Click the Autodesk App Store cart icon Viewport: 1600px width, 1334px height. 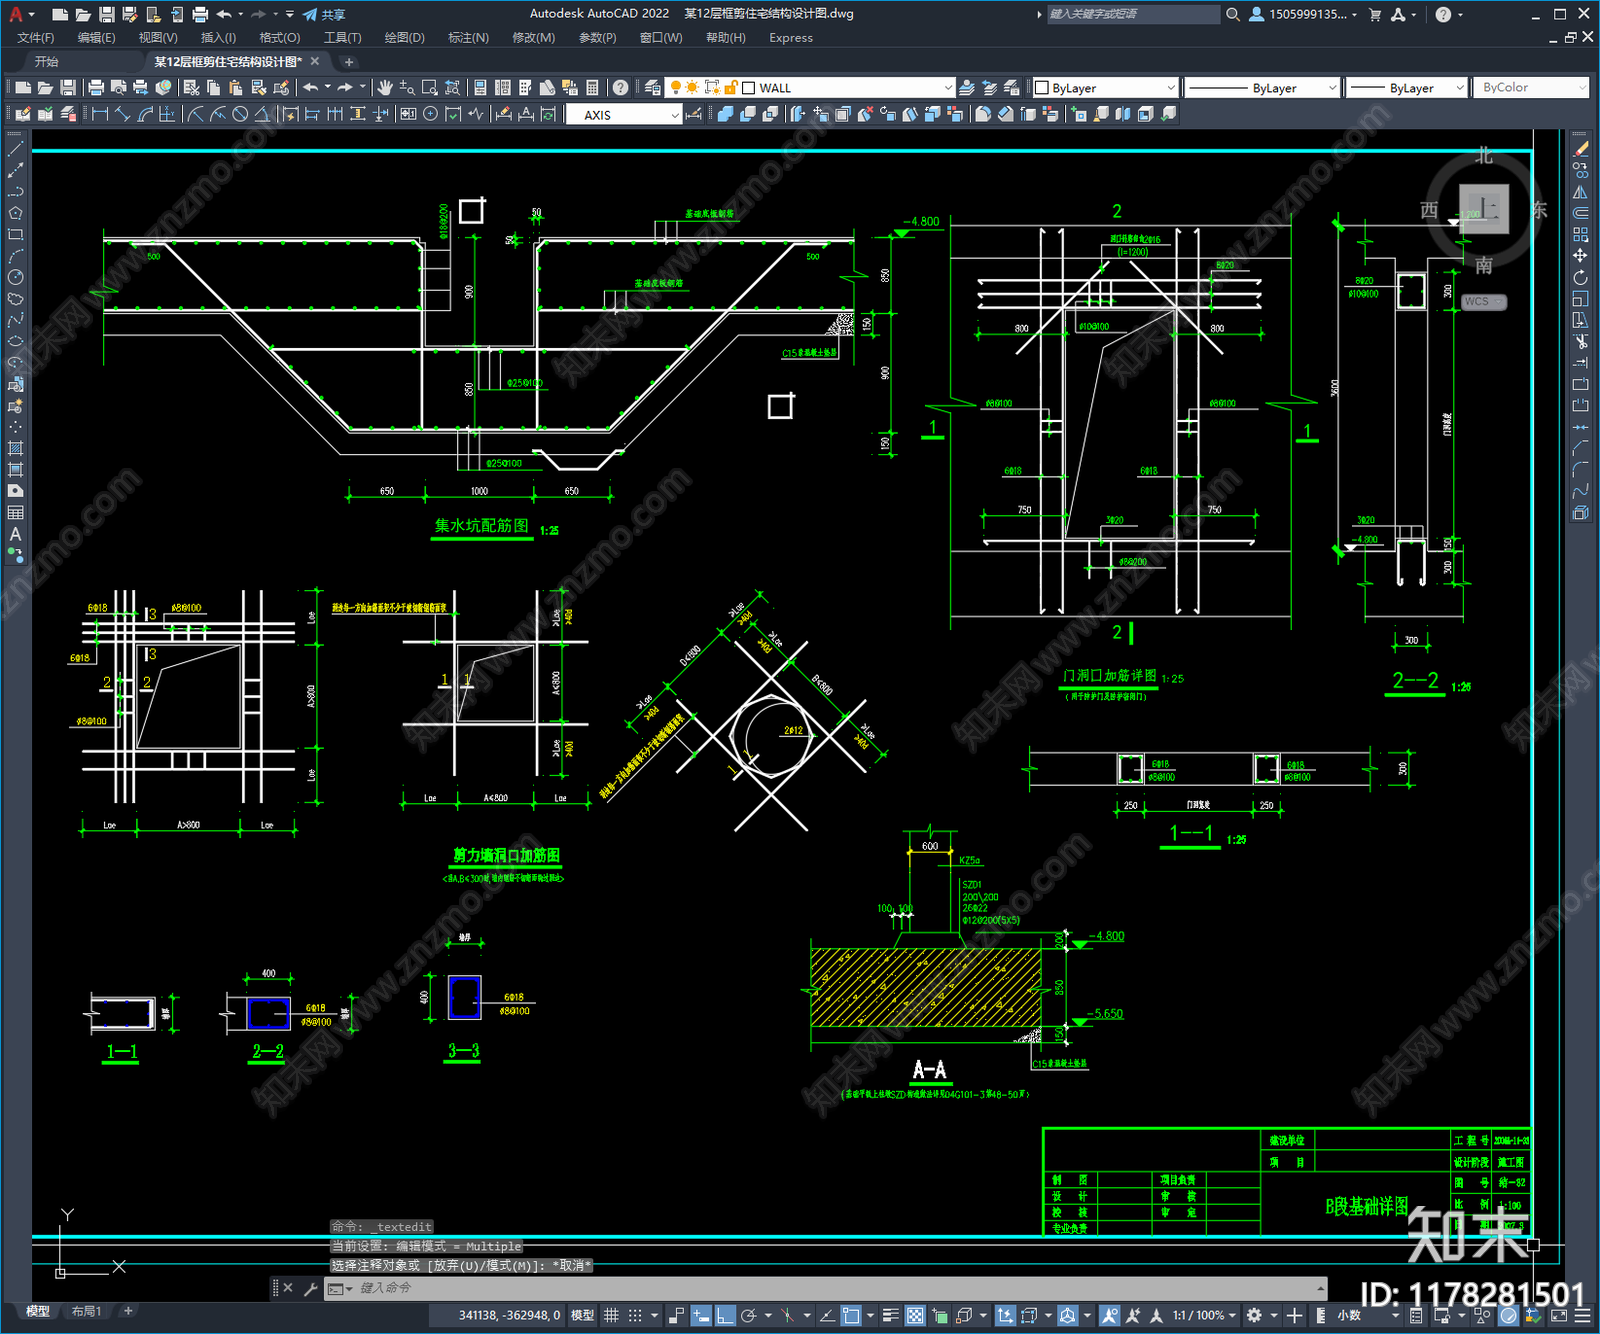coord(1375,14)
